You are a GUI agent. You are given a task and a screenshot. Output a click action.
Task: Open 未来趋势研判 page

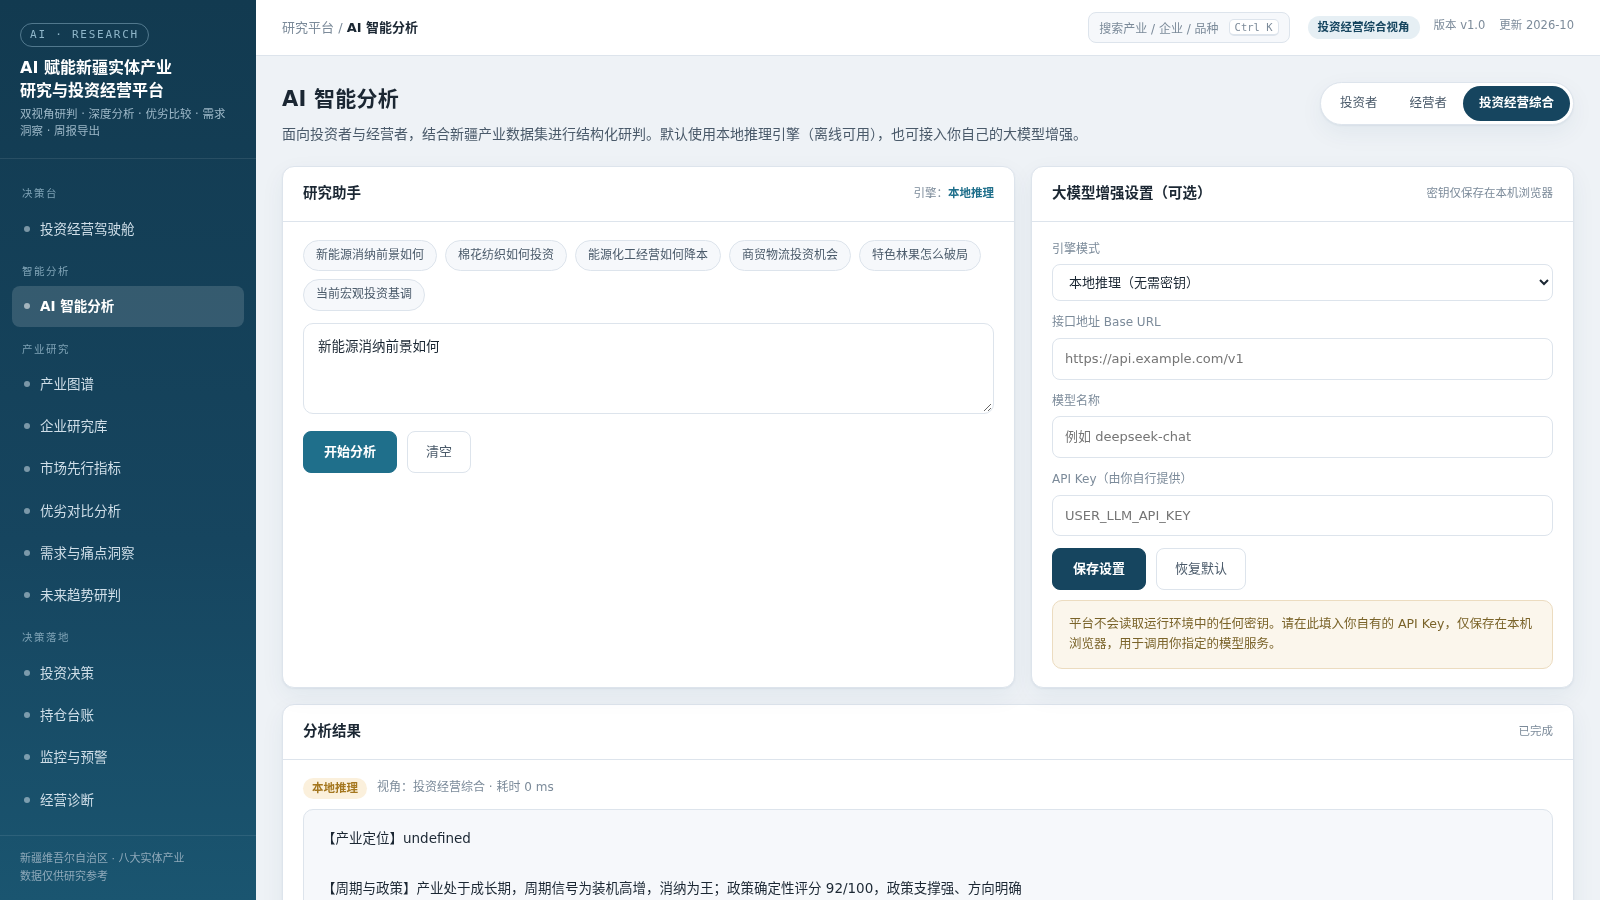128,595
